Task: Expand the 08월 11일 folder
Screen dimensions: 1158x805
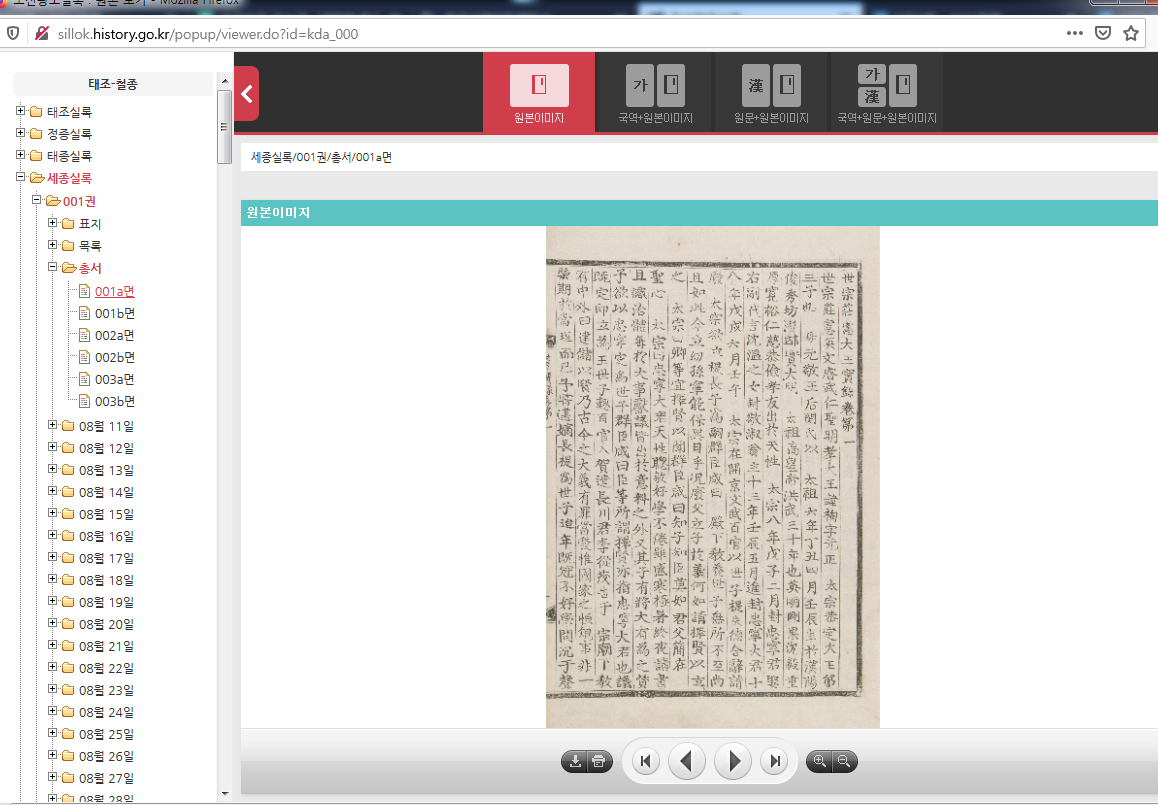Action: coord(53,426)
